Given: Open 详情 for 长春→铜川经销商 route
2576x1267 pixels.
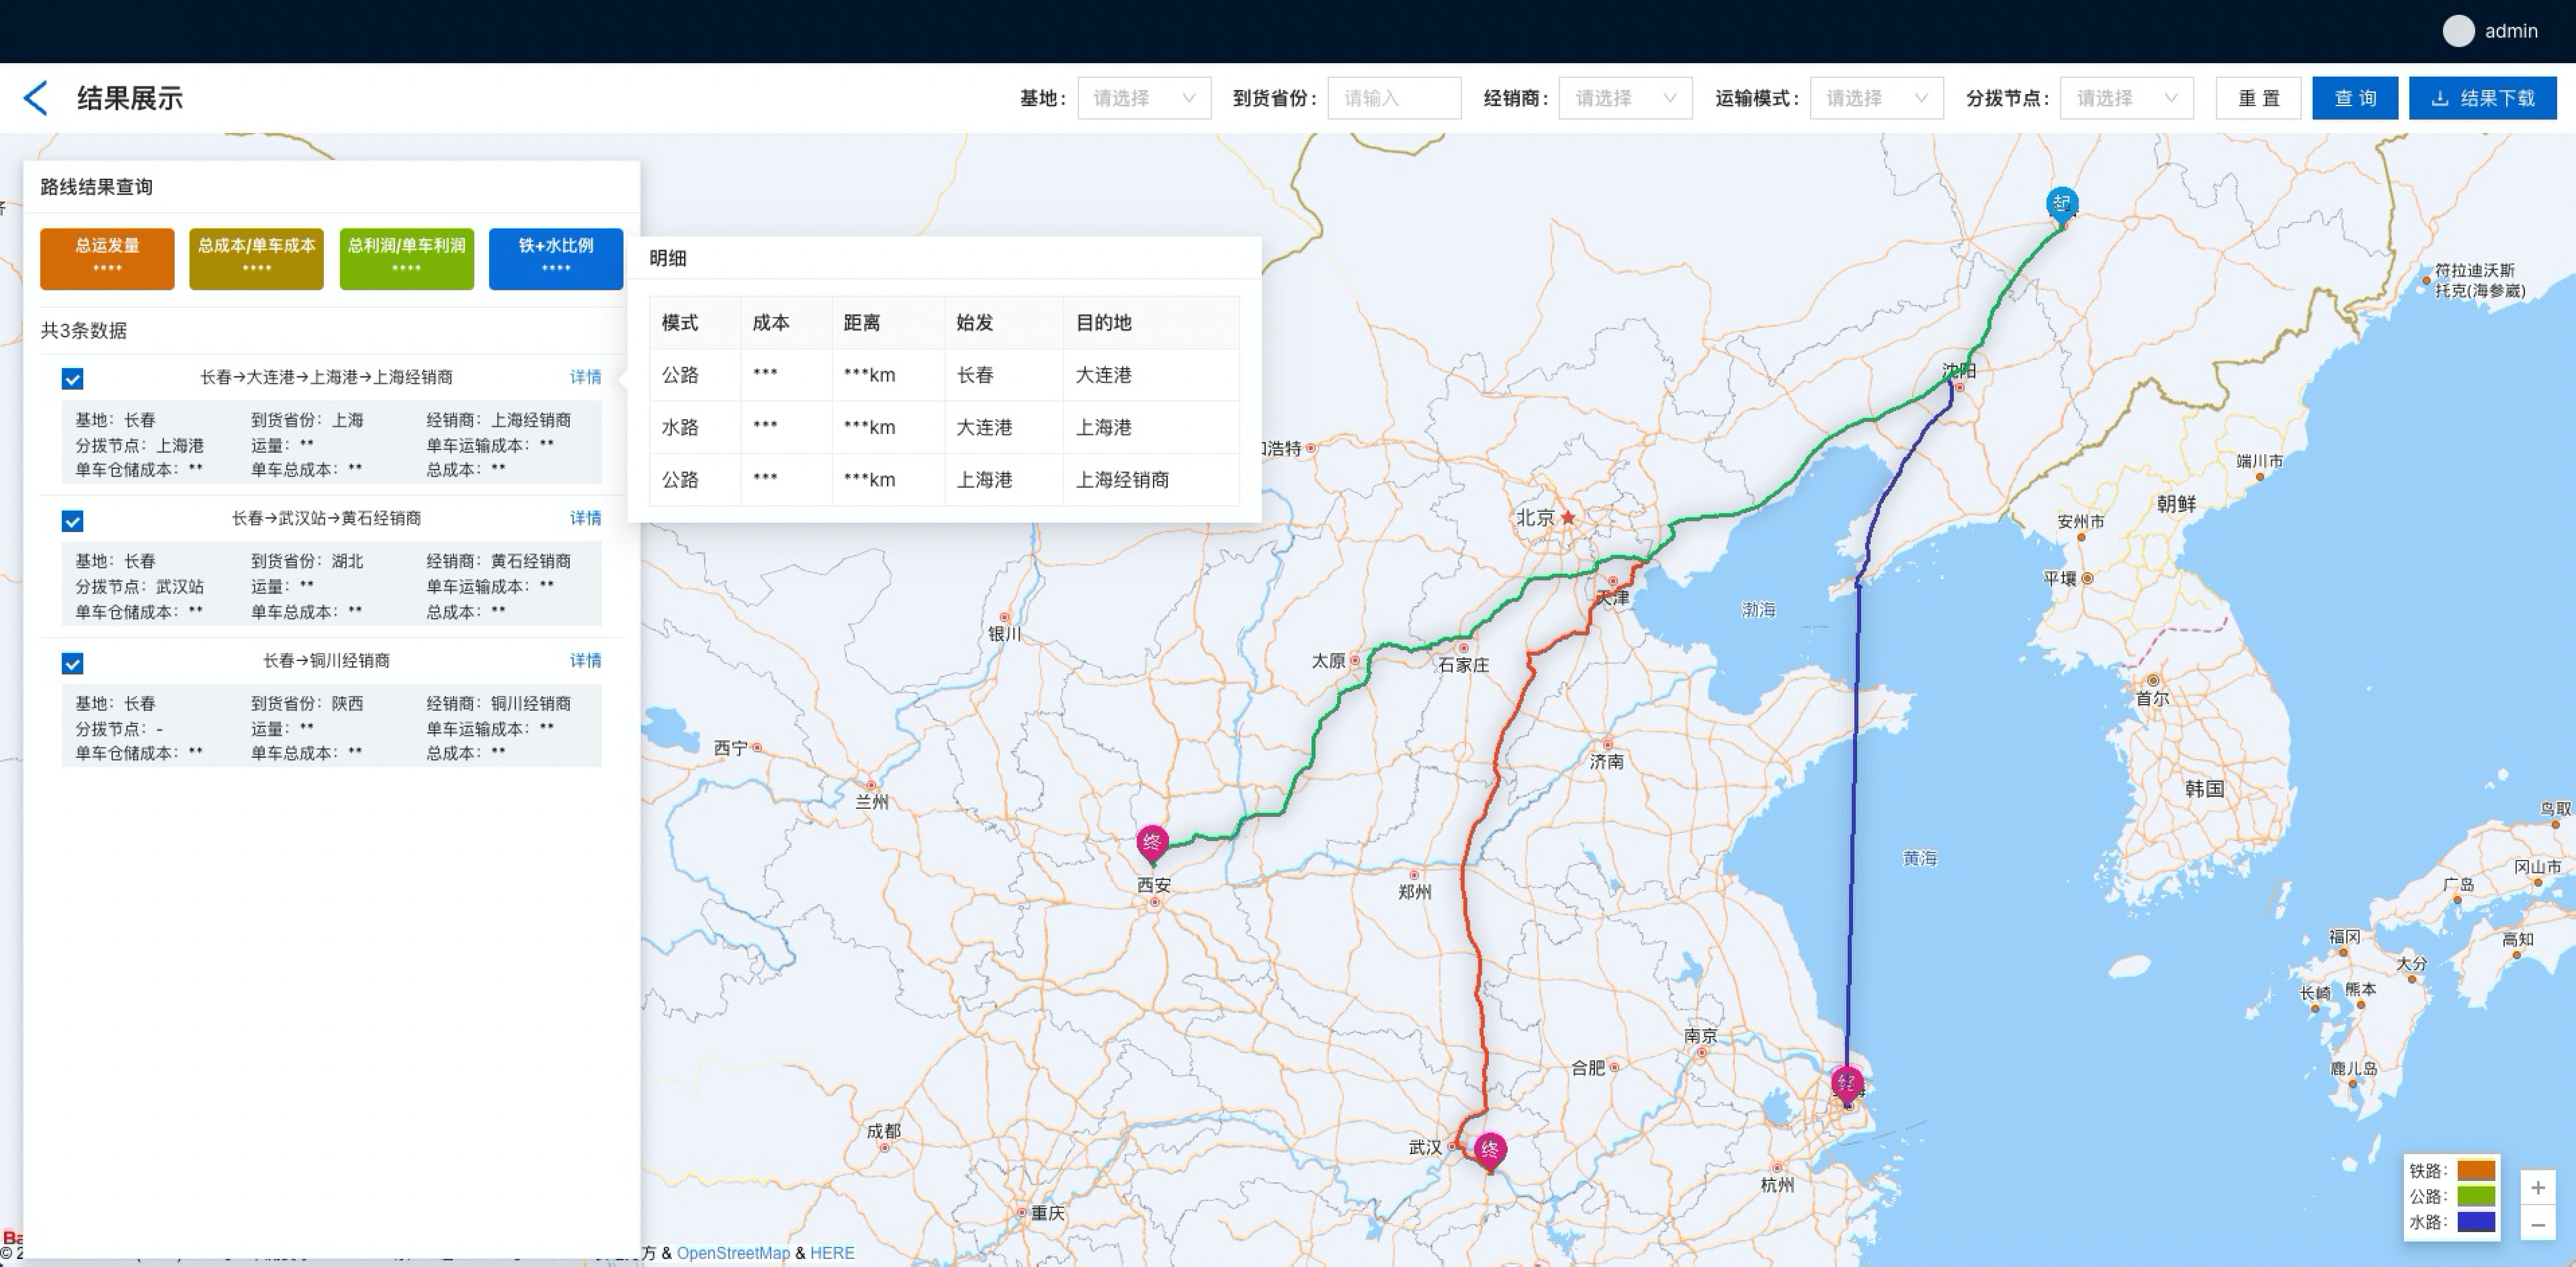Looking at the screenshot, I should tap(585, 661).
